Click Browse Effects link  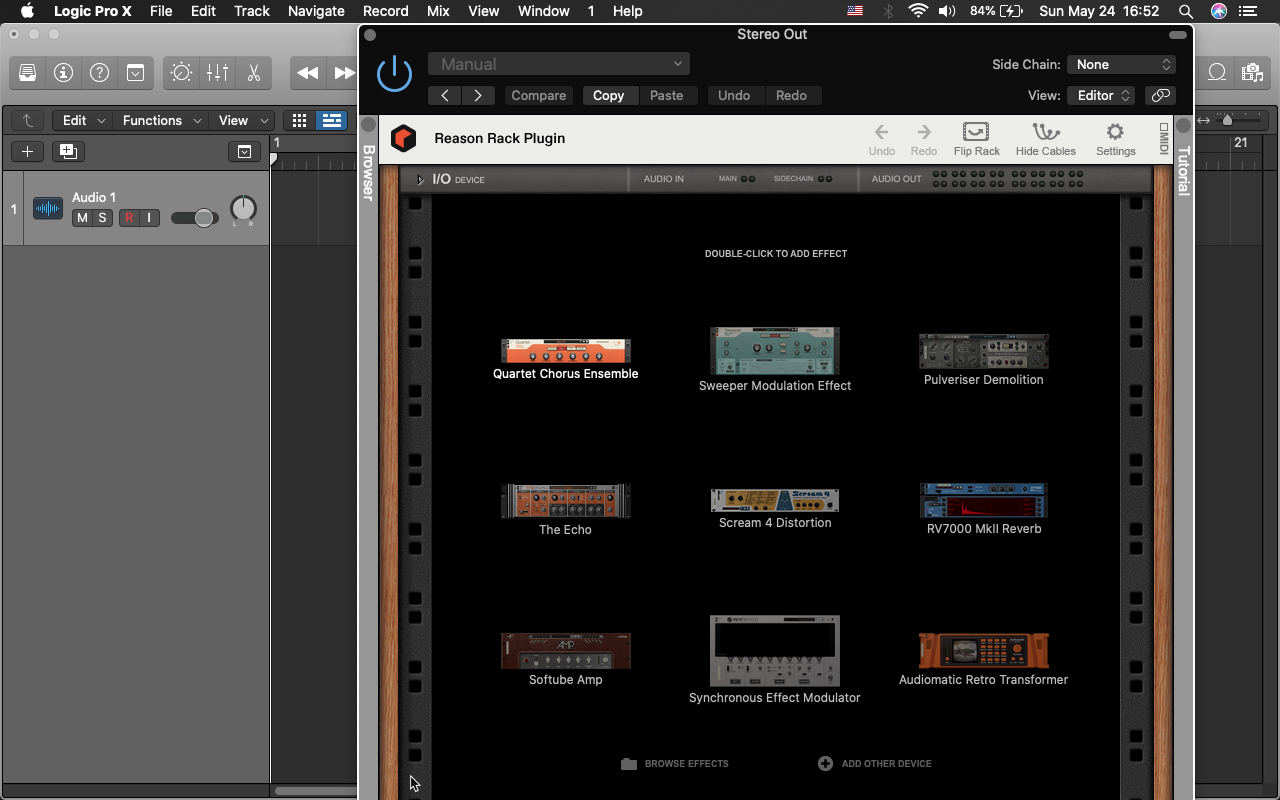pos(675,764)
